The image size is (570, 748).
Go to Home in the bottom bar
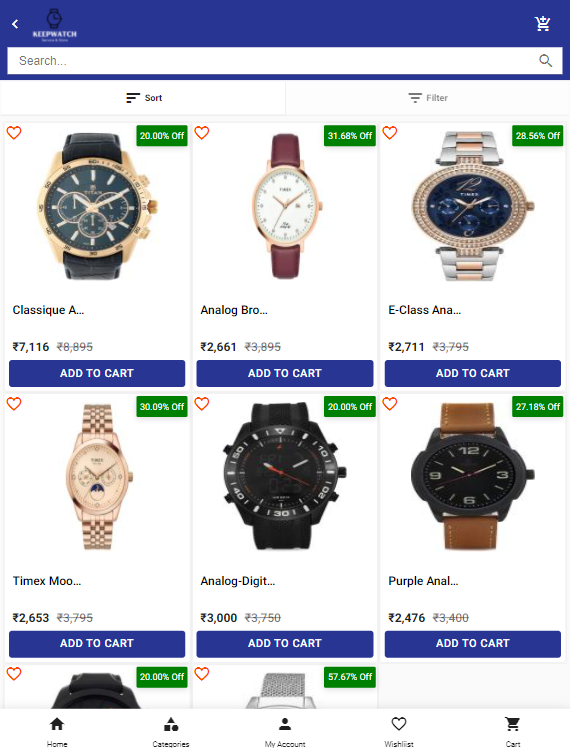(x=57, y=731)
